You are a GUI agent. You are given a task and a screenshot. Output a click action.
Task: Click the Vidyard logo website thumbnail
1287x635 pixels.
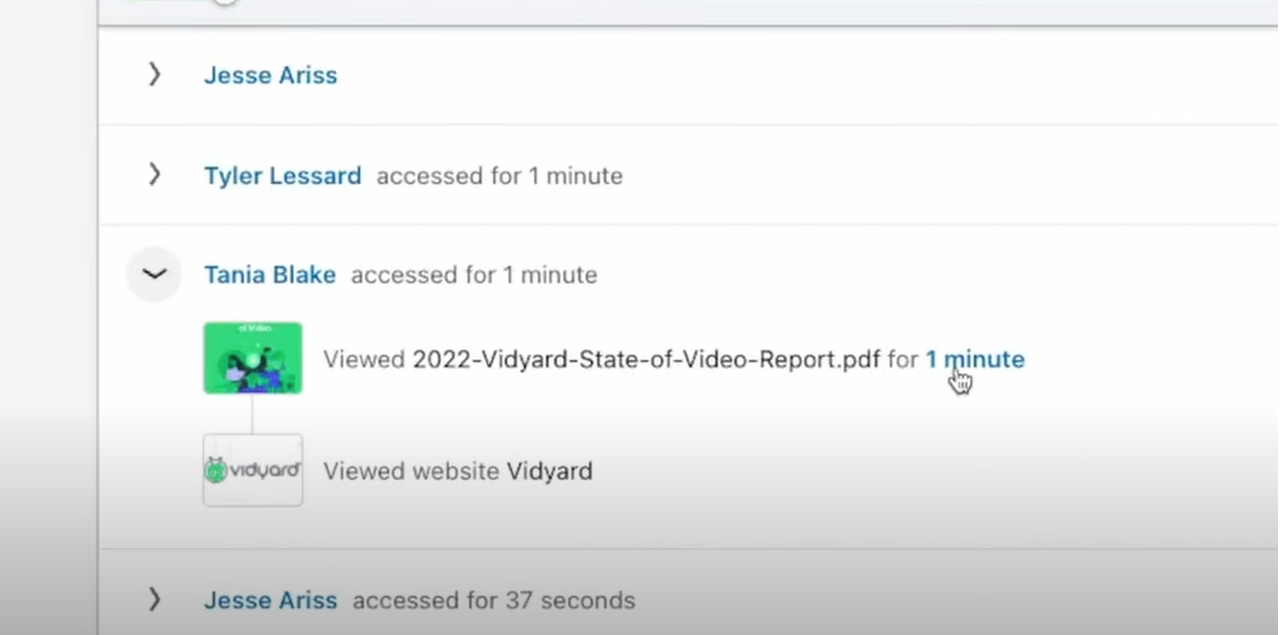pos(253,470)
